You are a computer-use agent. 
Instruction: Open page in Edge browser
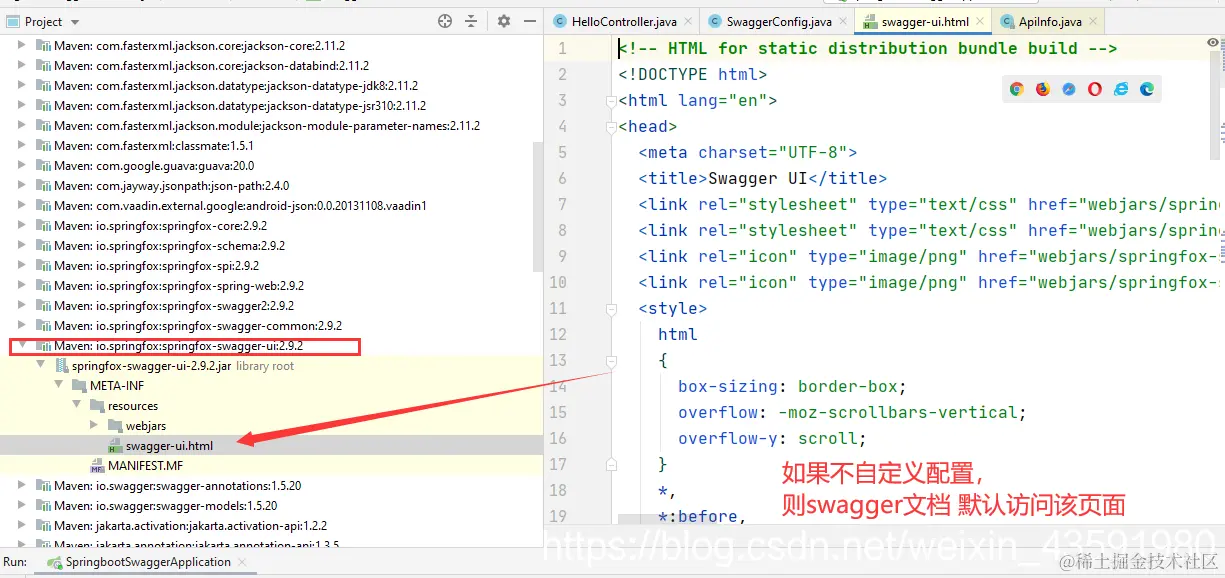[1147, 89]
